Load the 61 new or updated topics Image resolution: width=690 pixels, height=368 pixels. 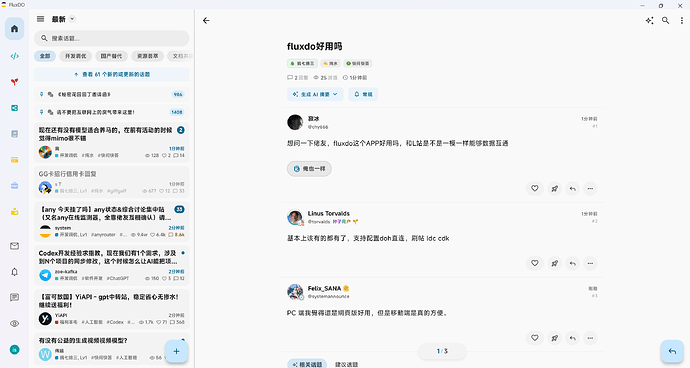(x=112, y=74)
